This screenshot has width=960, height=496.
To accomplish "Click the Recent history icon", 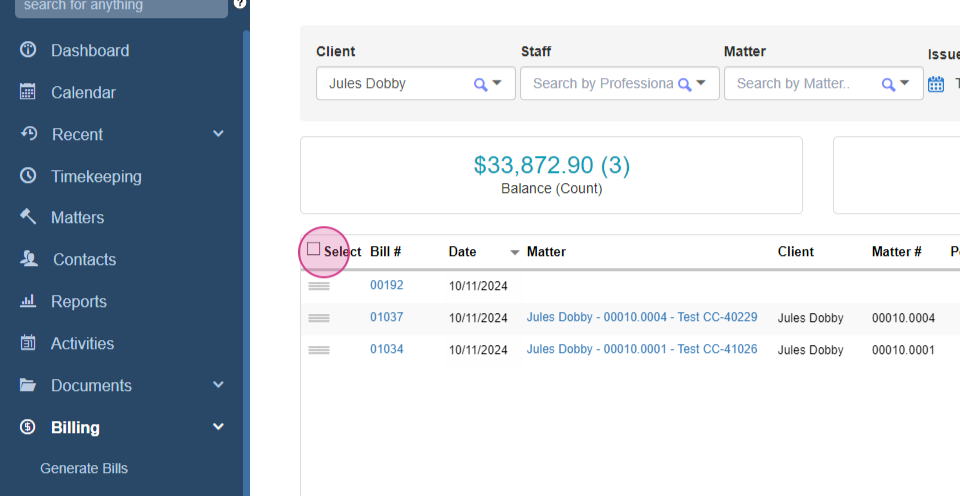I will point(29,133).
